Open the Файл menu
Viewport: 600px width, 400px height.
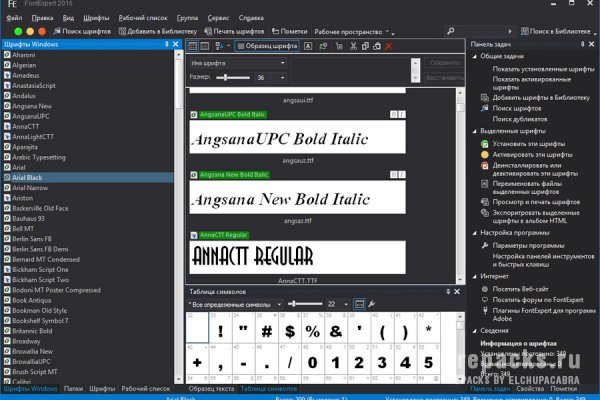(x=14, y=18)
